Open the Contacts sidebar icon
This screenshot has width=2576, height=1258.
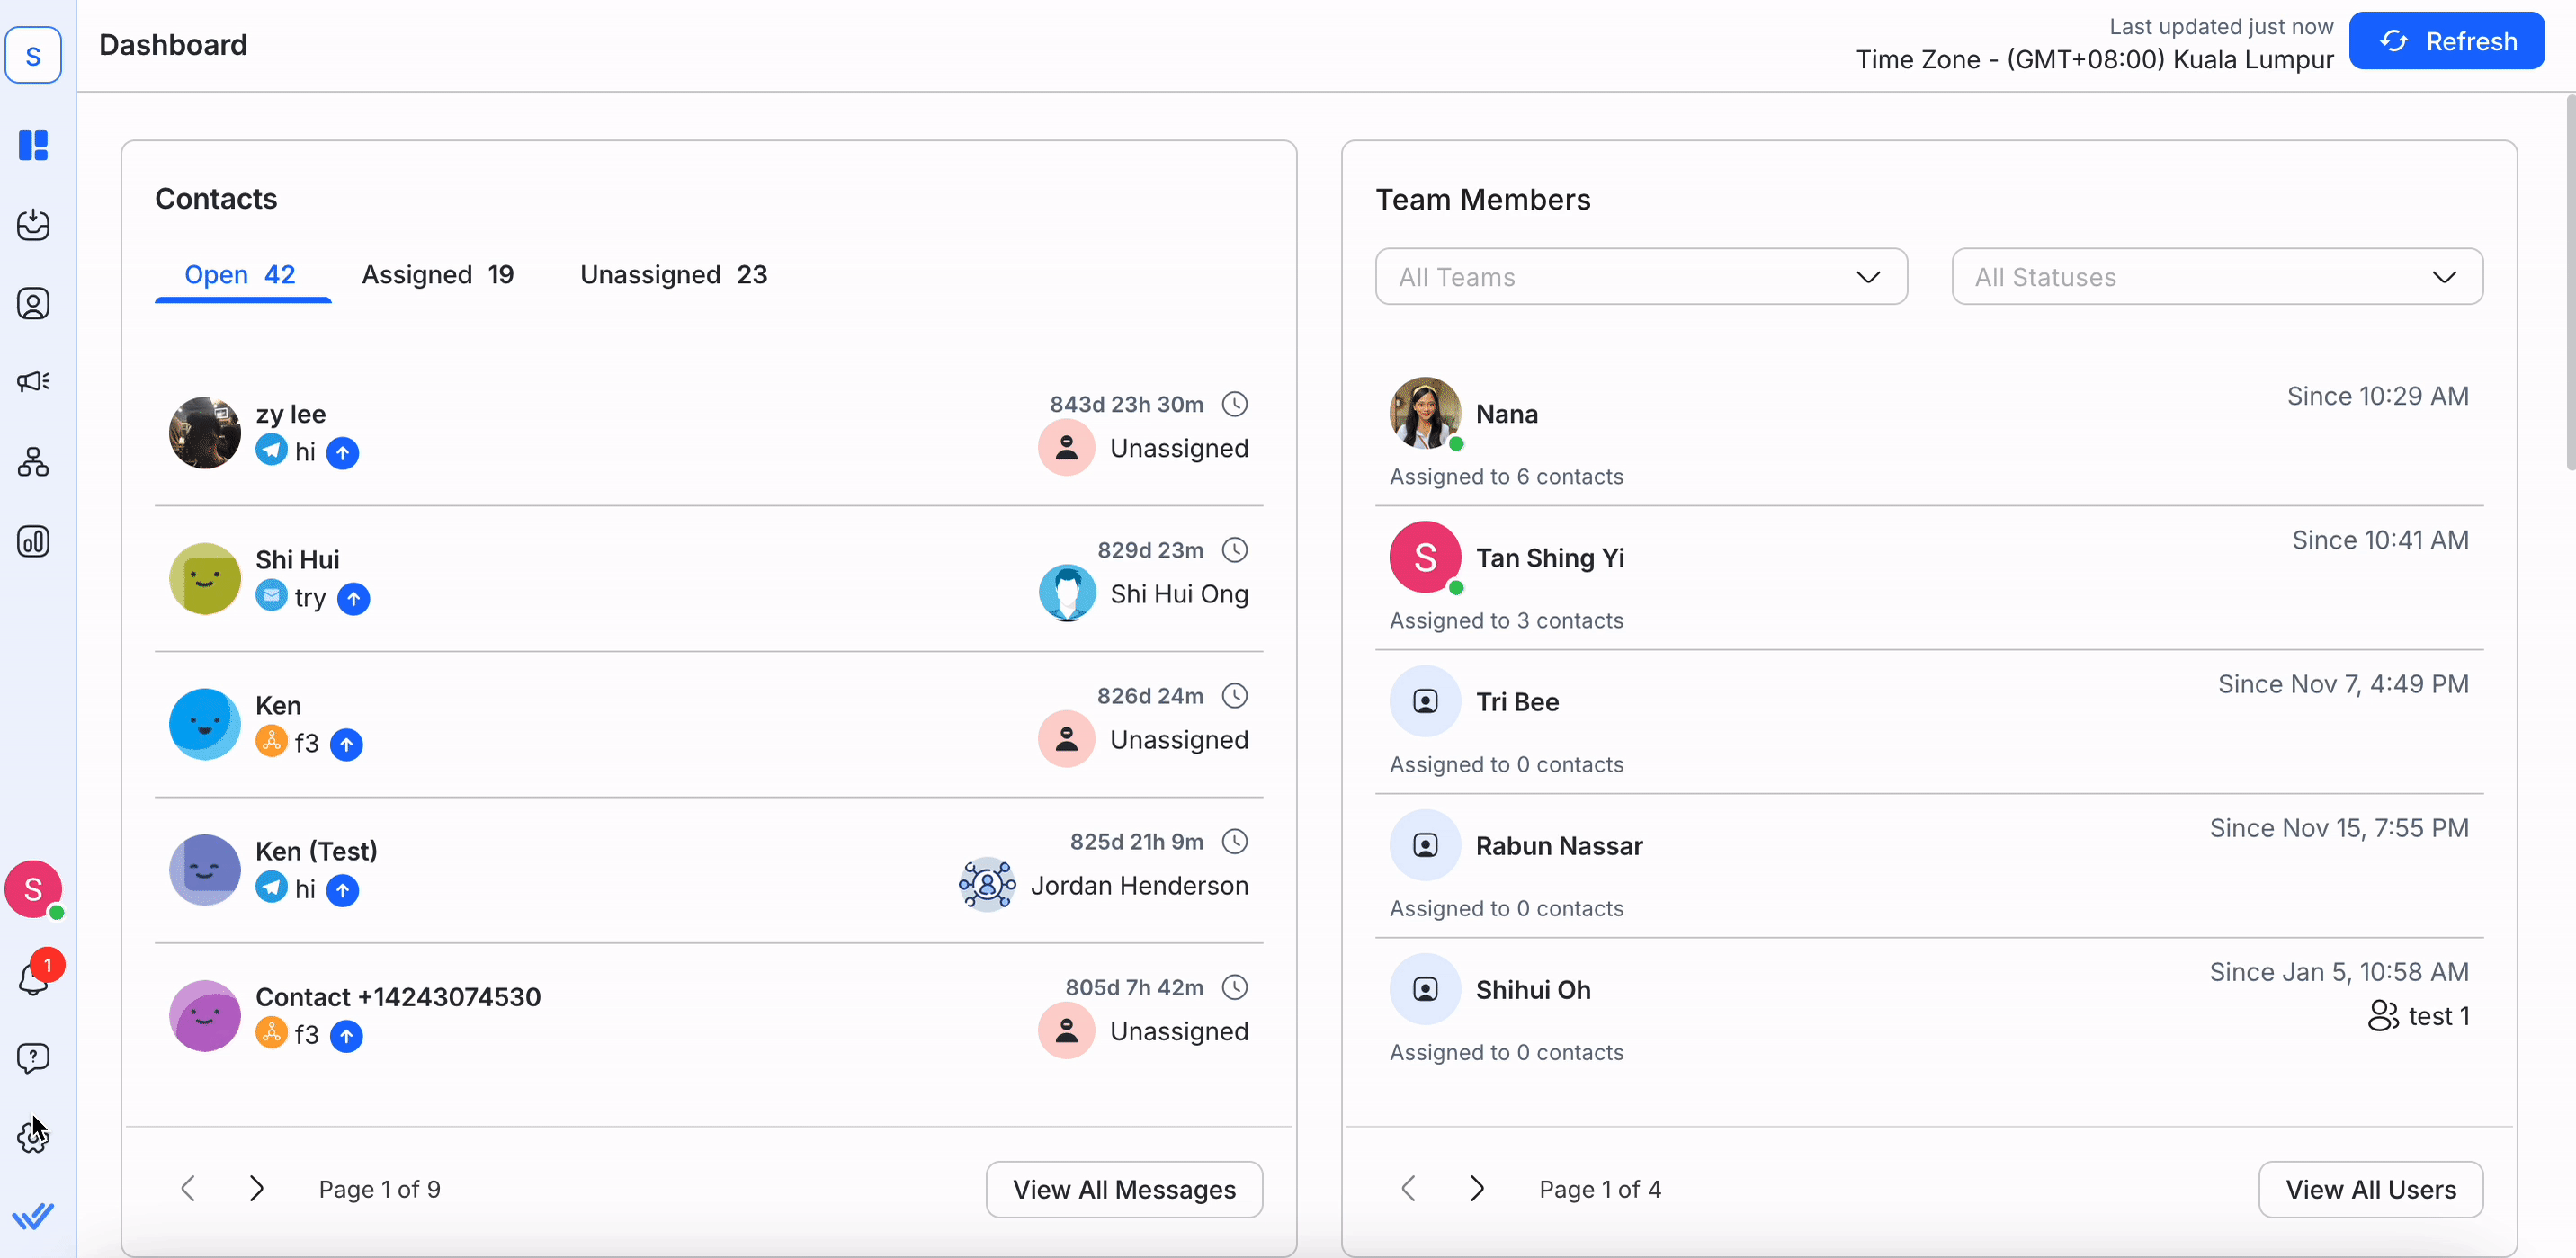coord(33,303)
